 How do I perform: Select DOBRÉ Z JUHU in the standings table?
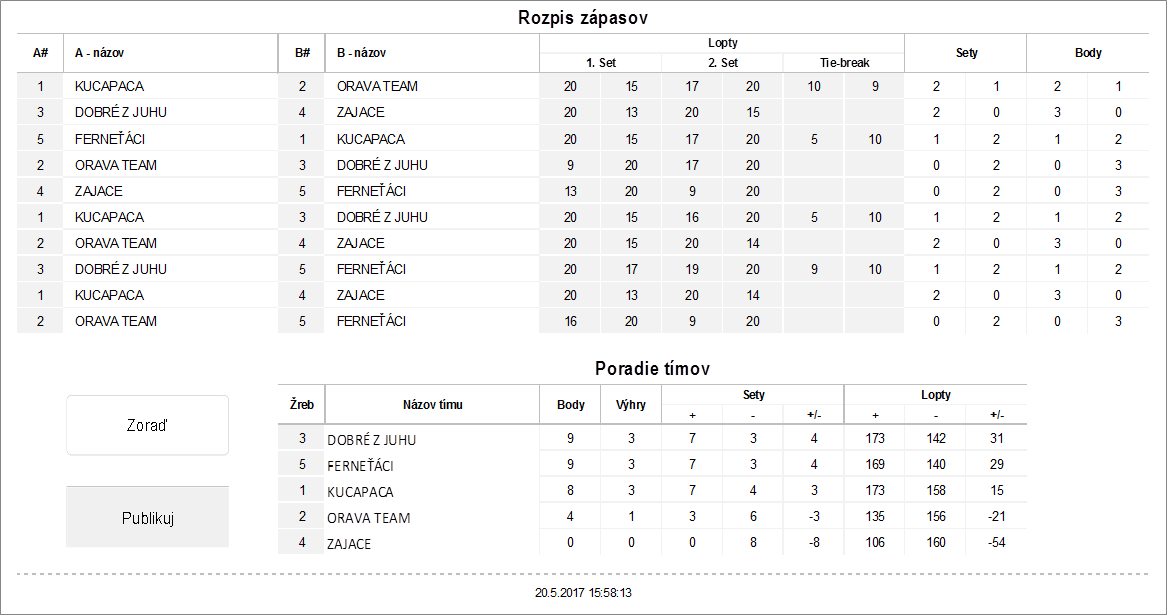coord(371,440)
